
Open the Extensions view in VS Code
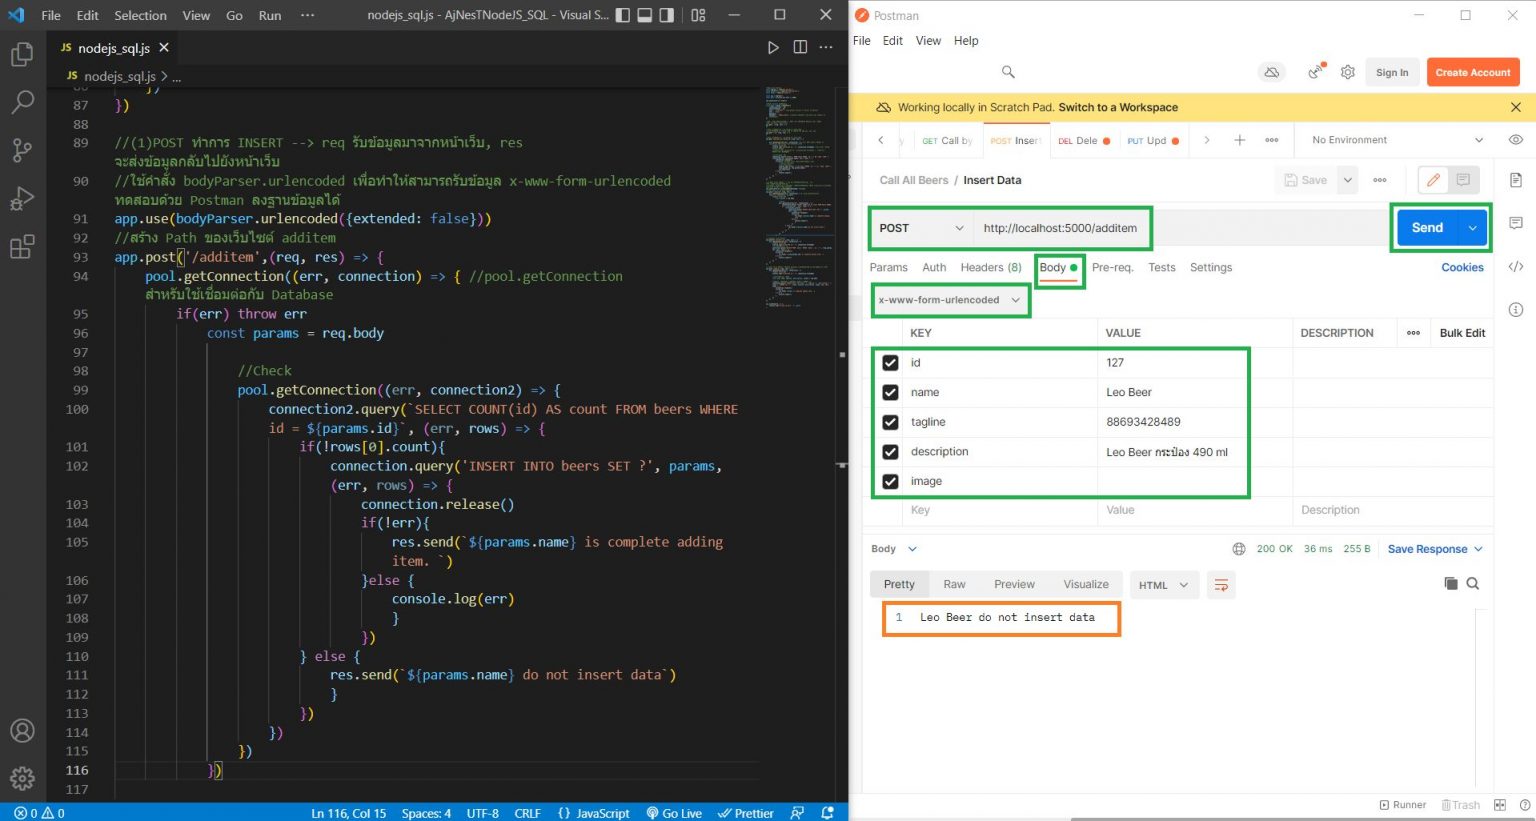[22, 246]
